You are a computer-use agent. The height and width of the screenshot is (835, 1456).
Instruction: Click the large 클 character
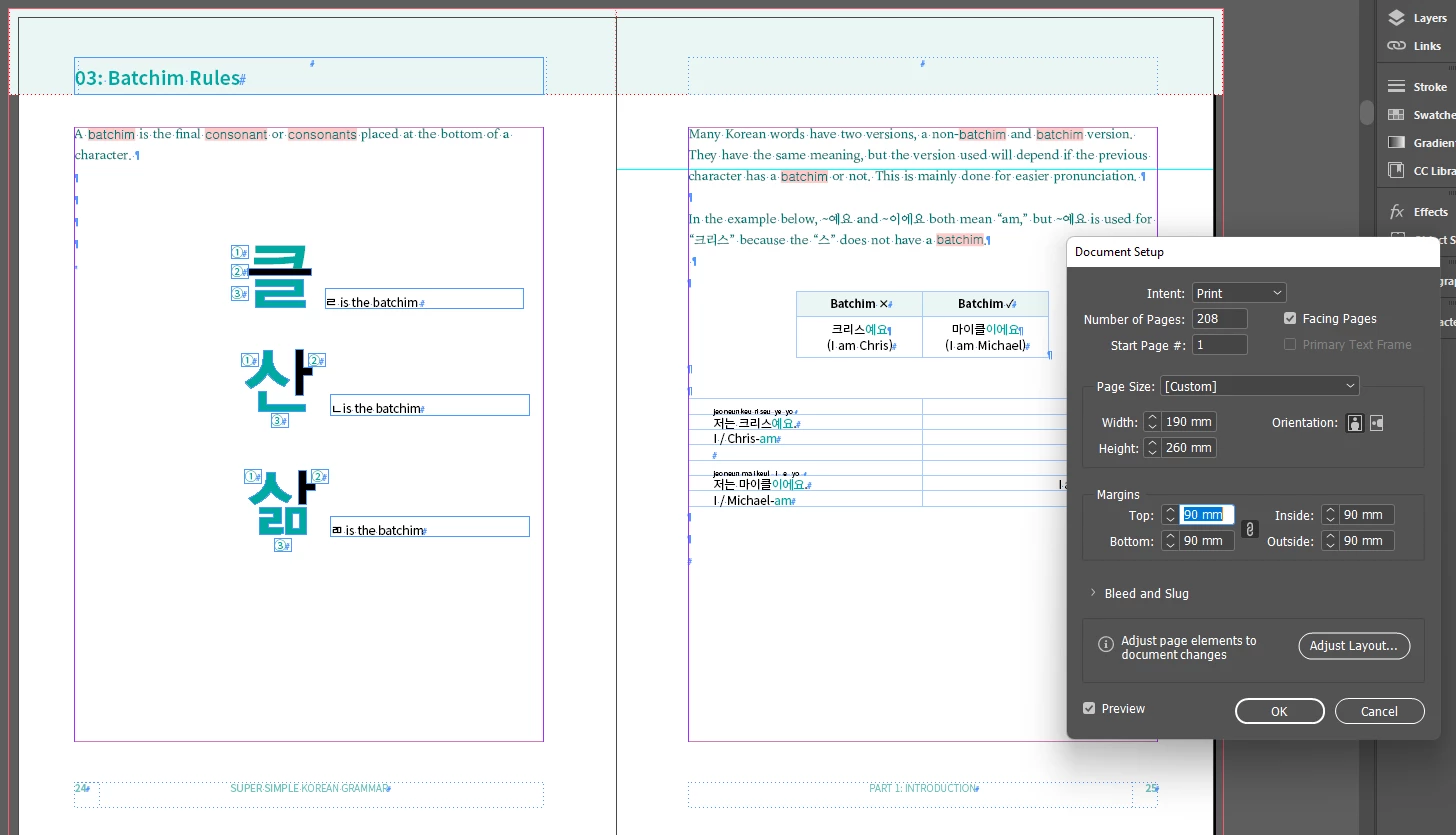tap(279, 276)
